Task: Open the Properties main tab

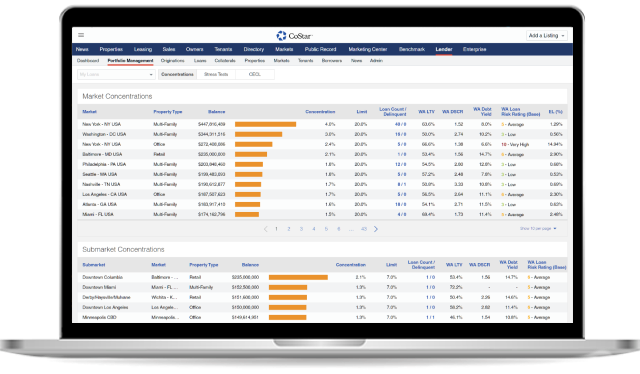Action: pyautogui.click(x=111, y=49)
